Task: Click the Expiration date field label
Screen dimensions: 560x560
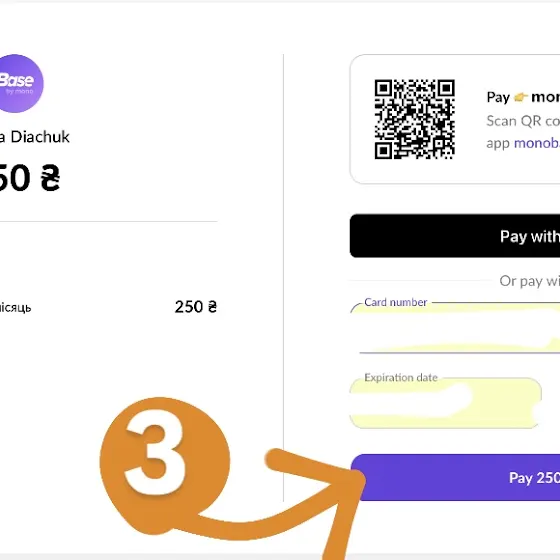Action: pos(401,378)
